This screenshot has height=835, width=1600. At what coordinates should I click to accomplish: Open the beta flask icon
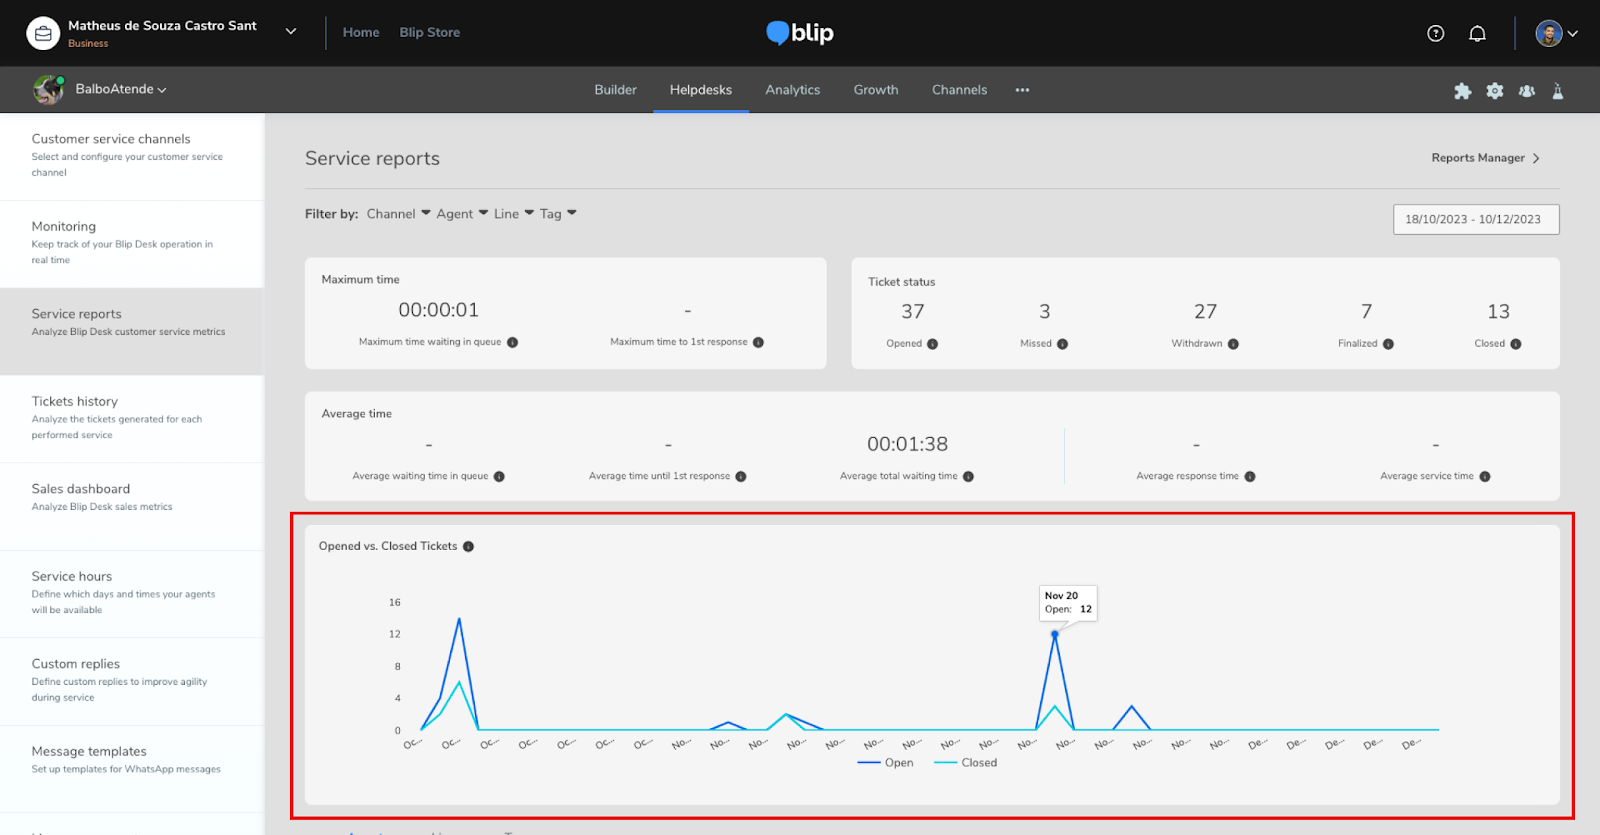(x=1557, y=91)
